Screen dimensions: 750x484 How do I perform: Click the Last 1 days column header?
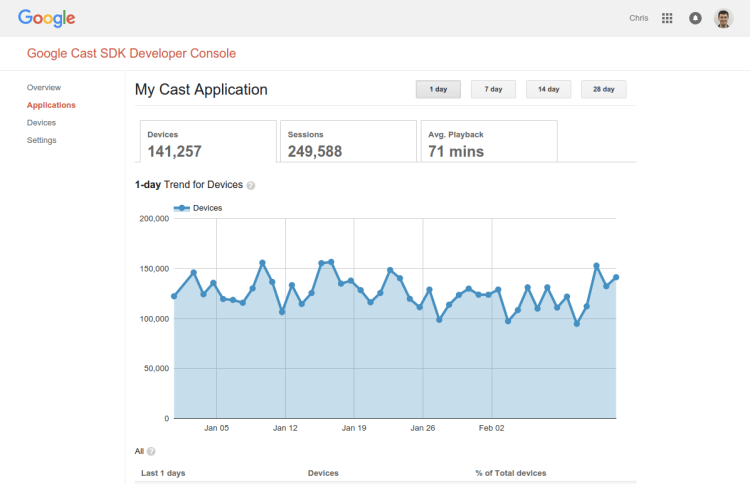pyautogui.click(x=163, y=473)
